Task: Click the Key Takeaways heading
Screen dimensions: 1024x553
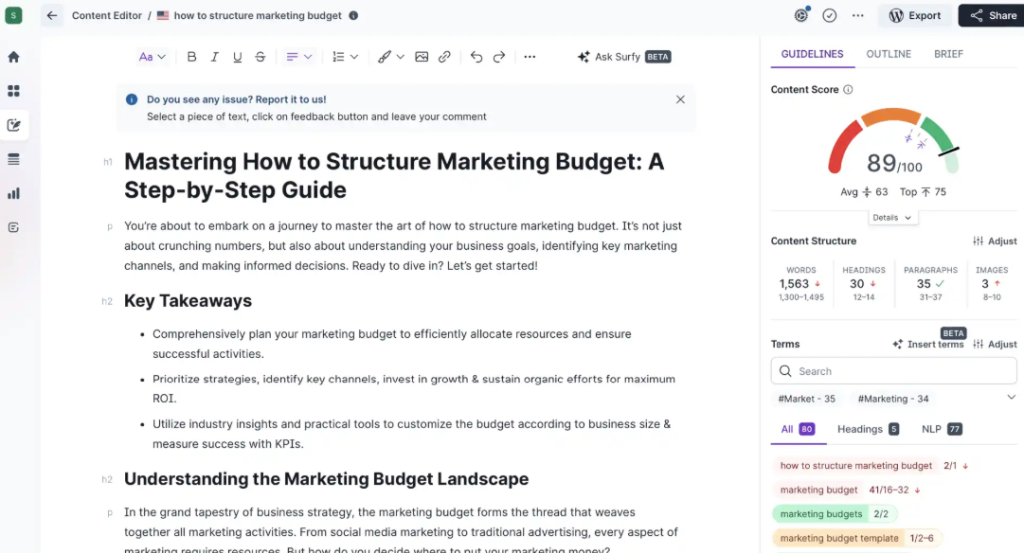Action: click(188, 301)
